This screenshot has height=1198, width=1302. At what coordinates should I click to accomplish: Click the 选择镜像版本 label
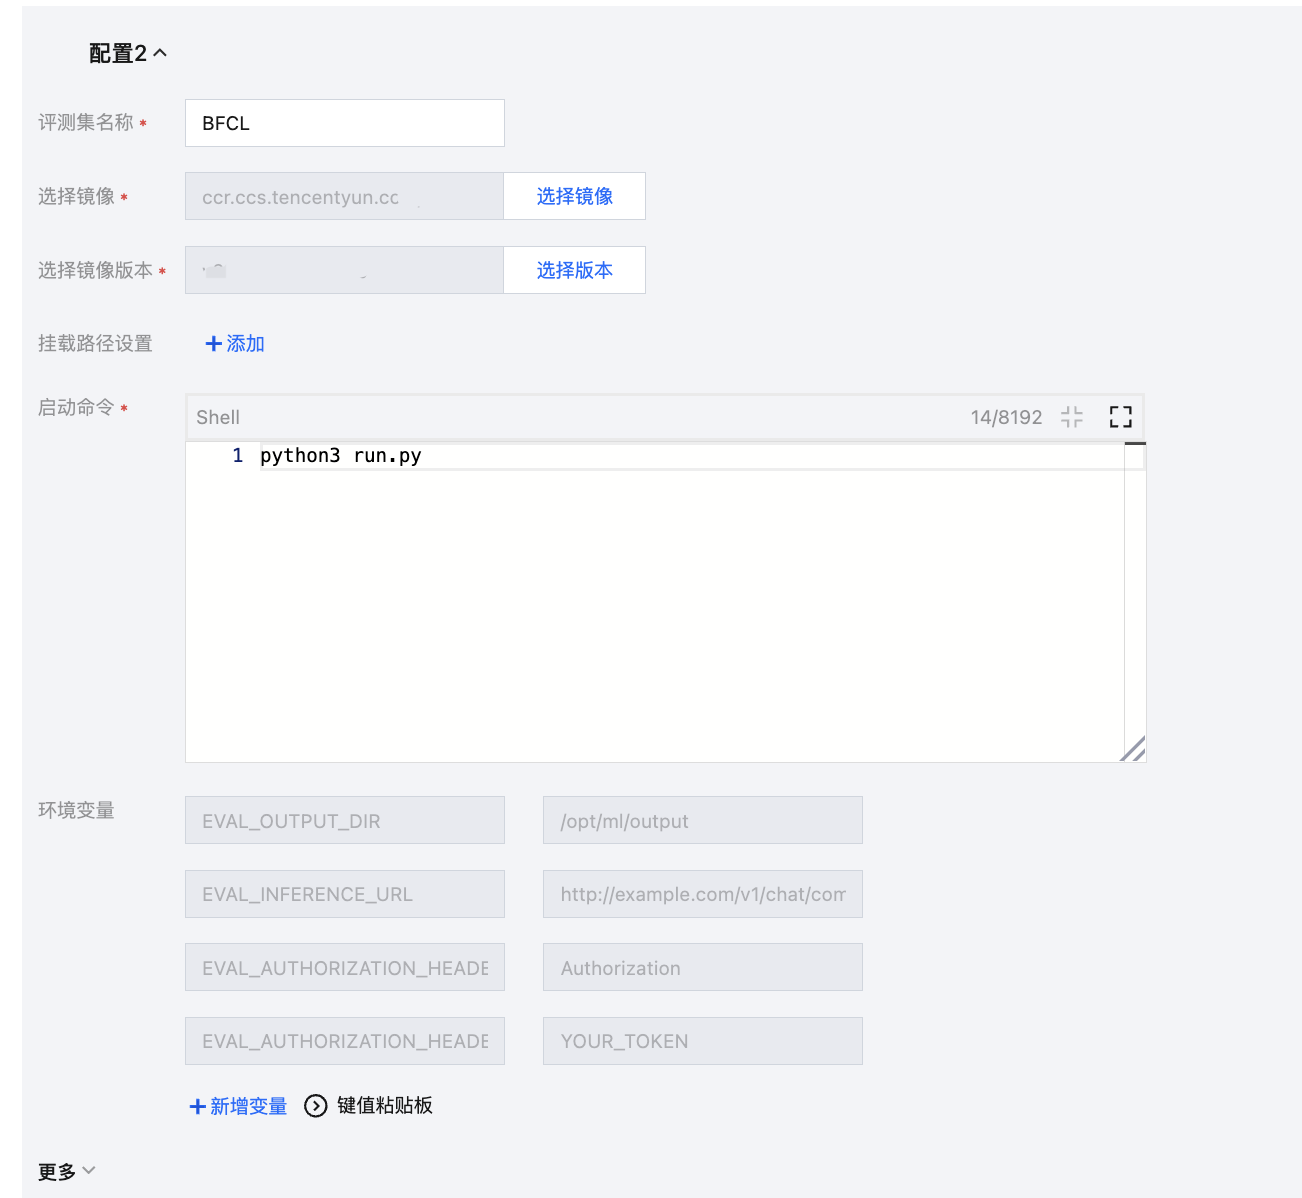click(x=95, y=270)
